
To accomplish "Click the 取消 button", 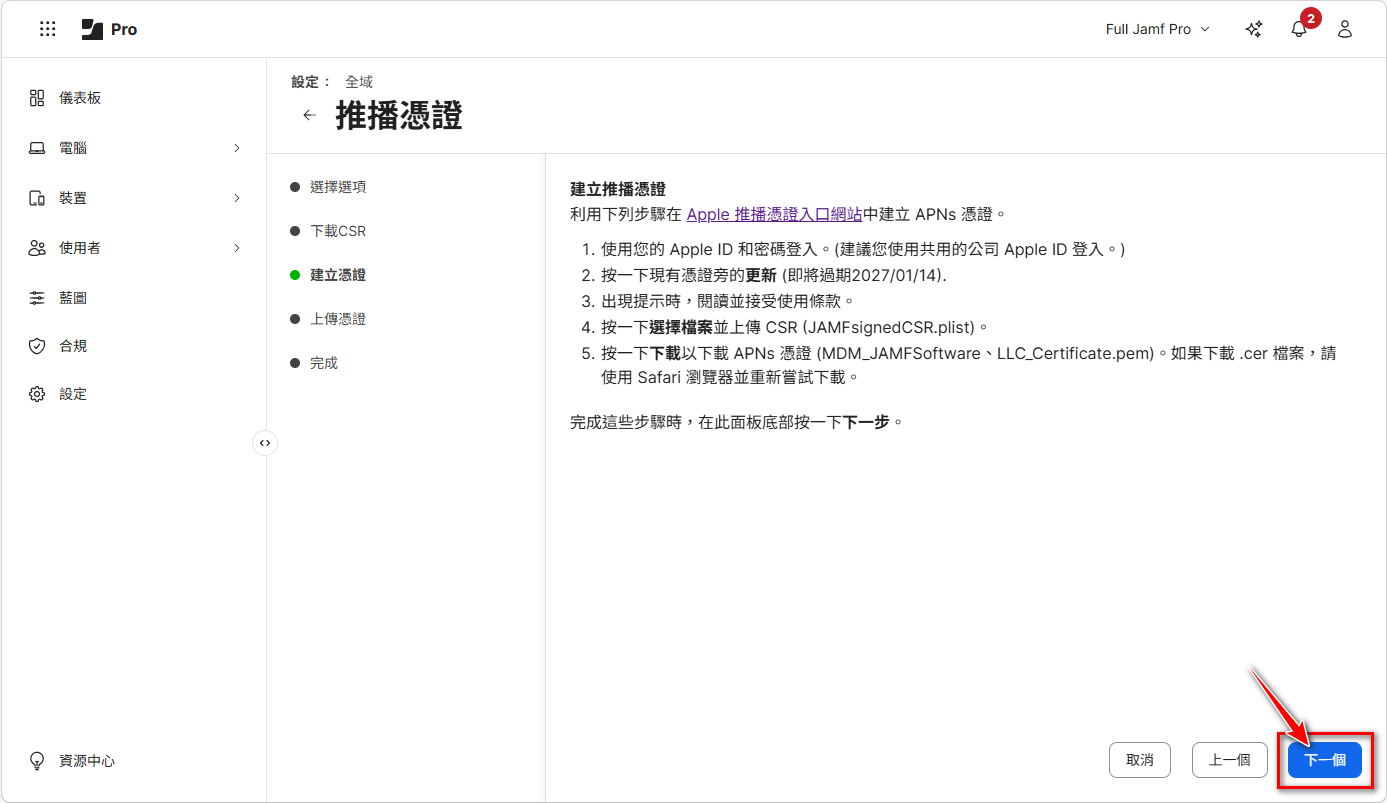I will (1139, 760).
